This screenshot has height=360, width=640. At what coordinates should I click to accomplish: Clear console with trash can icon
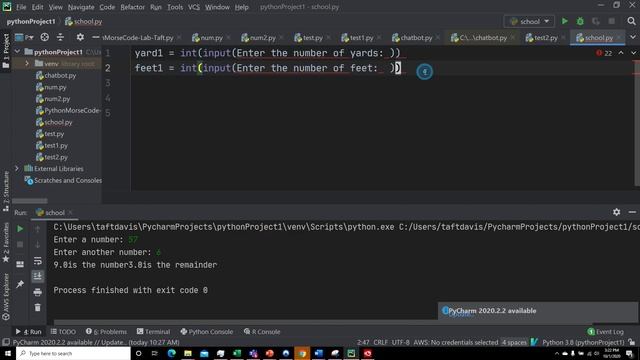point(38,307)
